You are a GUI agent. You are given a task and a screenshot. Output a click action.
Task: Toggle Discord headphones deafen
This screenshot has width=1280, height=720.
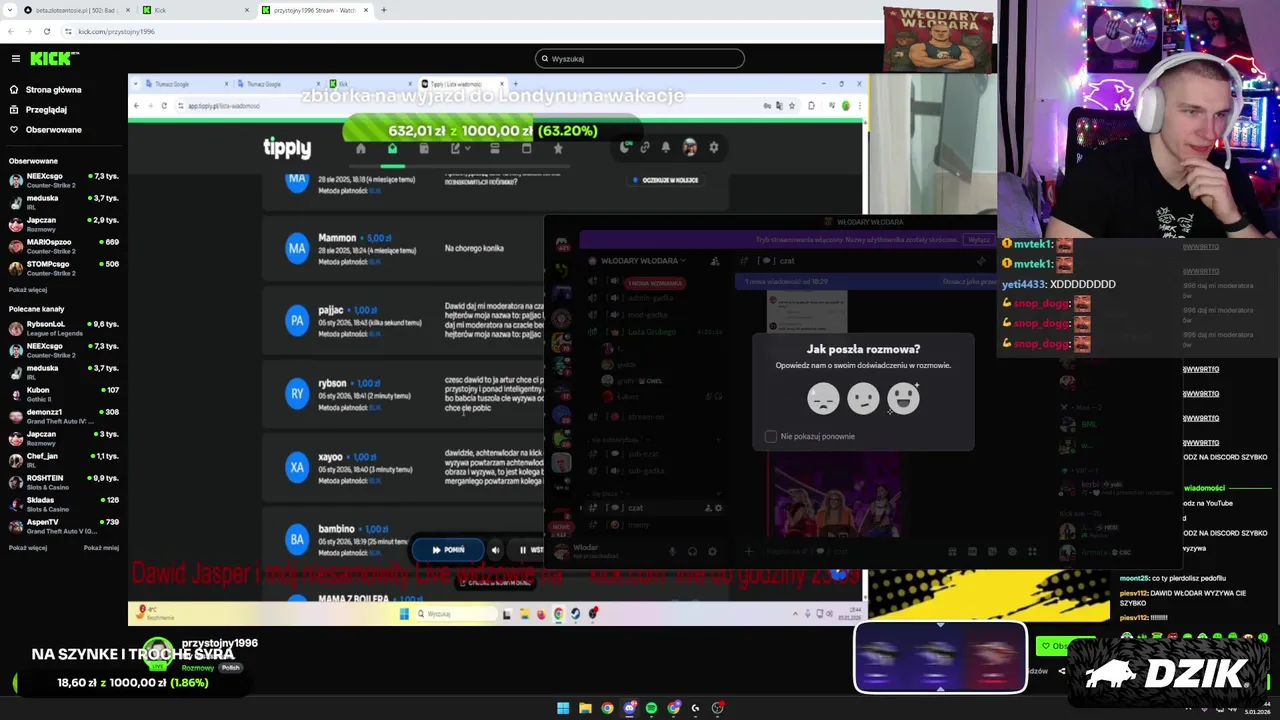click(692, 551)
